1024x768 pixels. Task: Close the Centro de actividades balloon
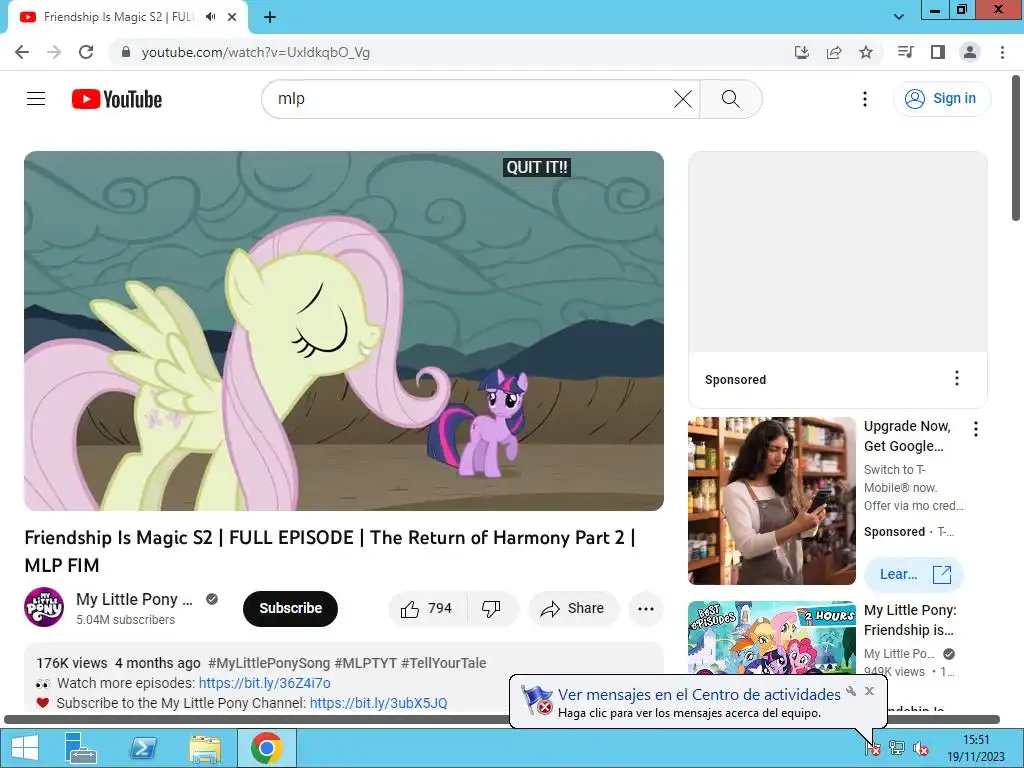pyautogui.click(x=869, y=691)
